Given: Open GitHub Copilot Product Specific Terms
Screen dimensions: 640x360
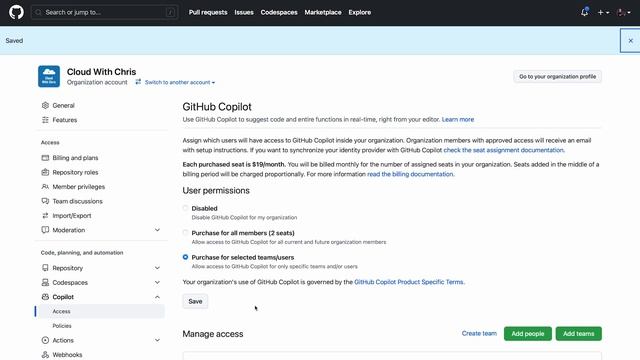Looking at the screenshot, I should point(409,282).
